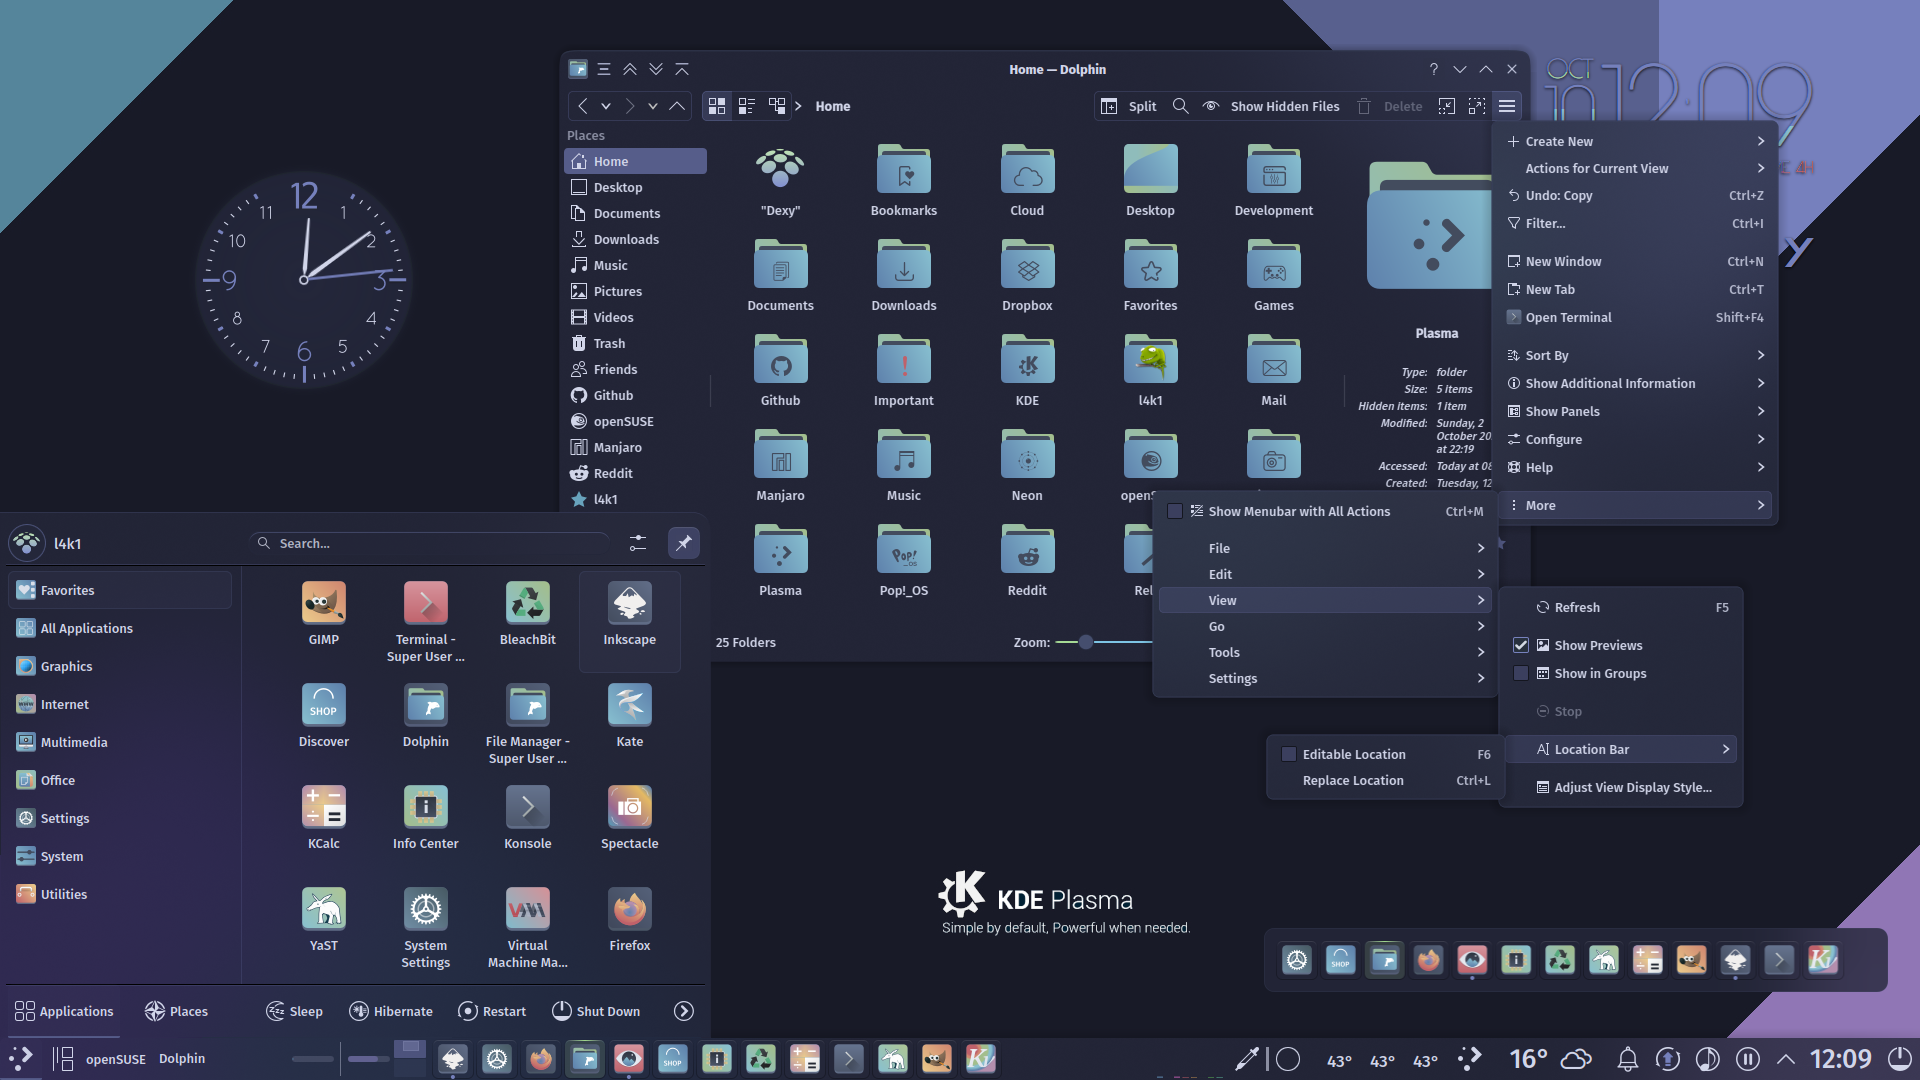Viewport: 1920px width, 1080px height.
Task: Open the New Tab menu entry
Action: pyautogui.click(x=1636, y=289)
